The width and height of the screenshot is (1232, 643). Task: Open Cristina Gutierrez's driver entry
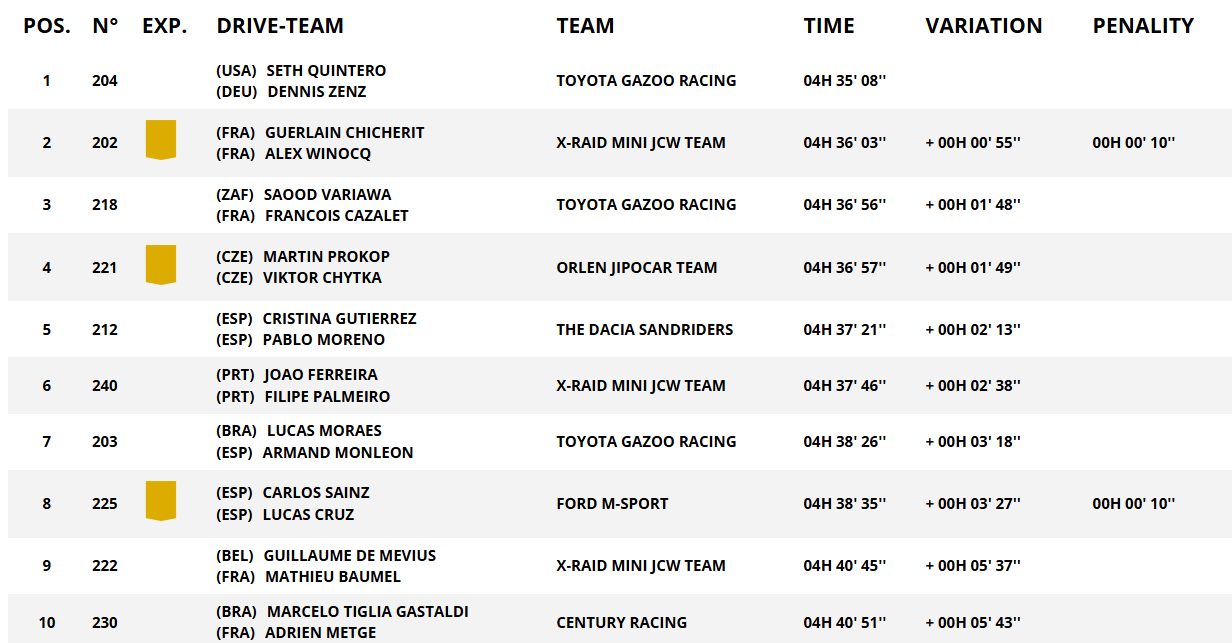click(x=339, y=319)
